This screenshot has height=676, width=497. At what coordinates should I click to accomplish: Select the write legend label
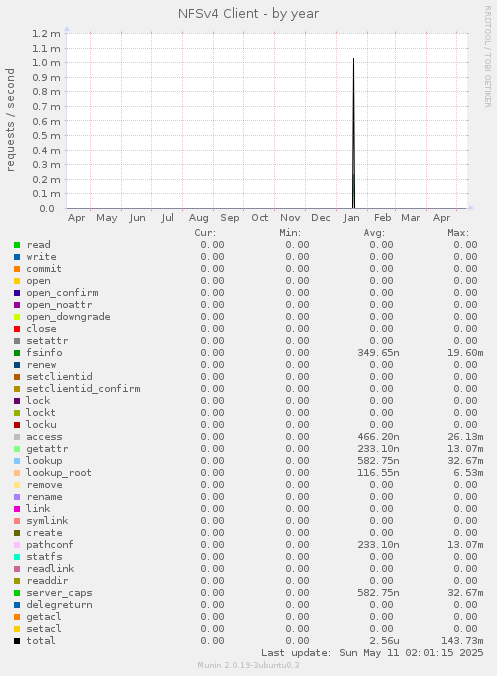(41, 257)
